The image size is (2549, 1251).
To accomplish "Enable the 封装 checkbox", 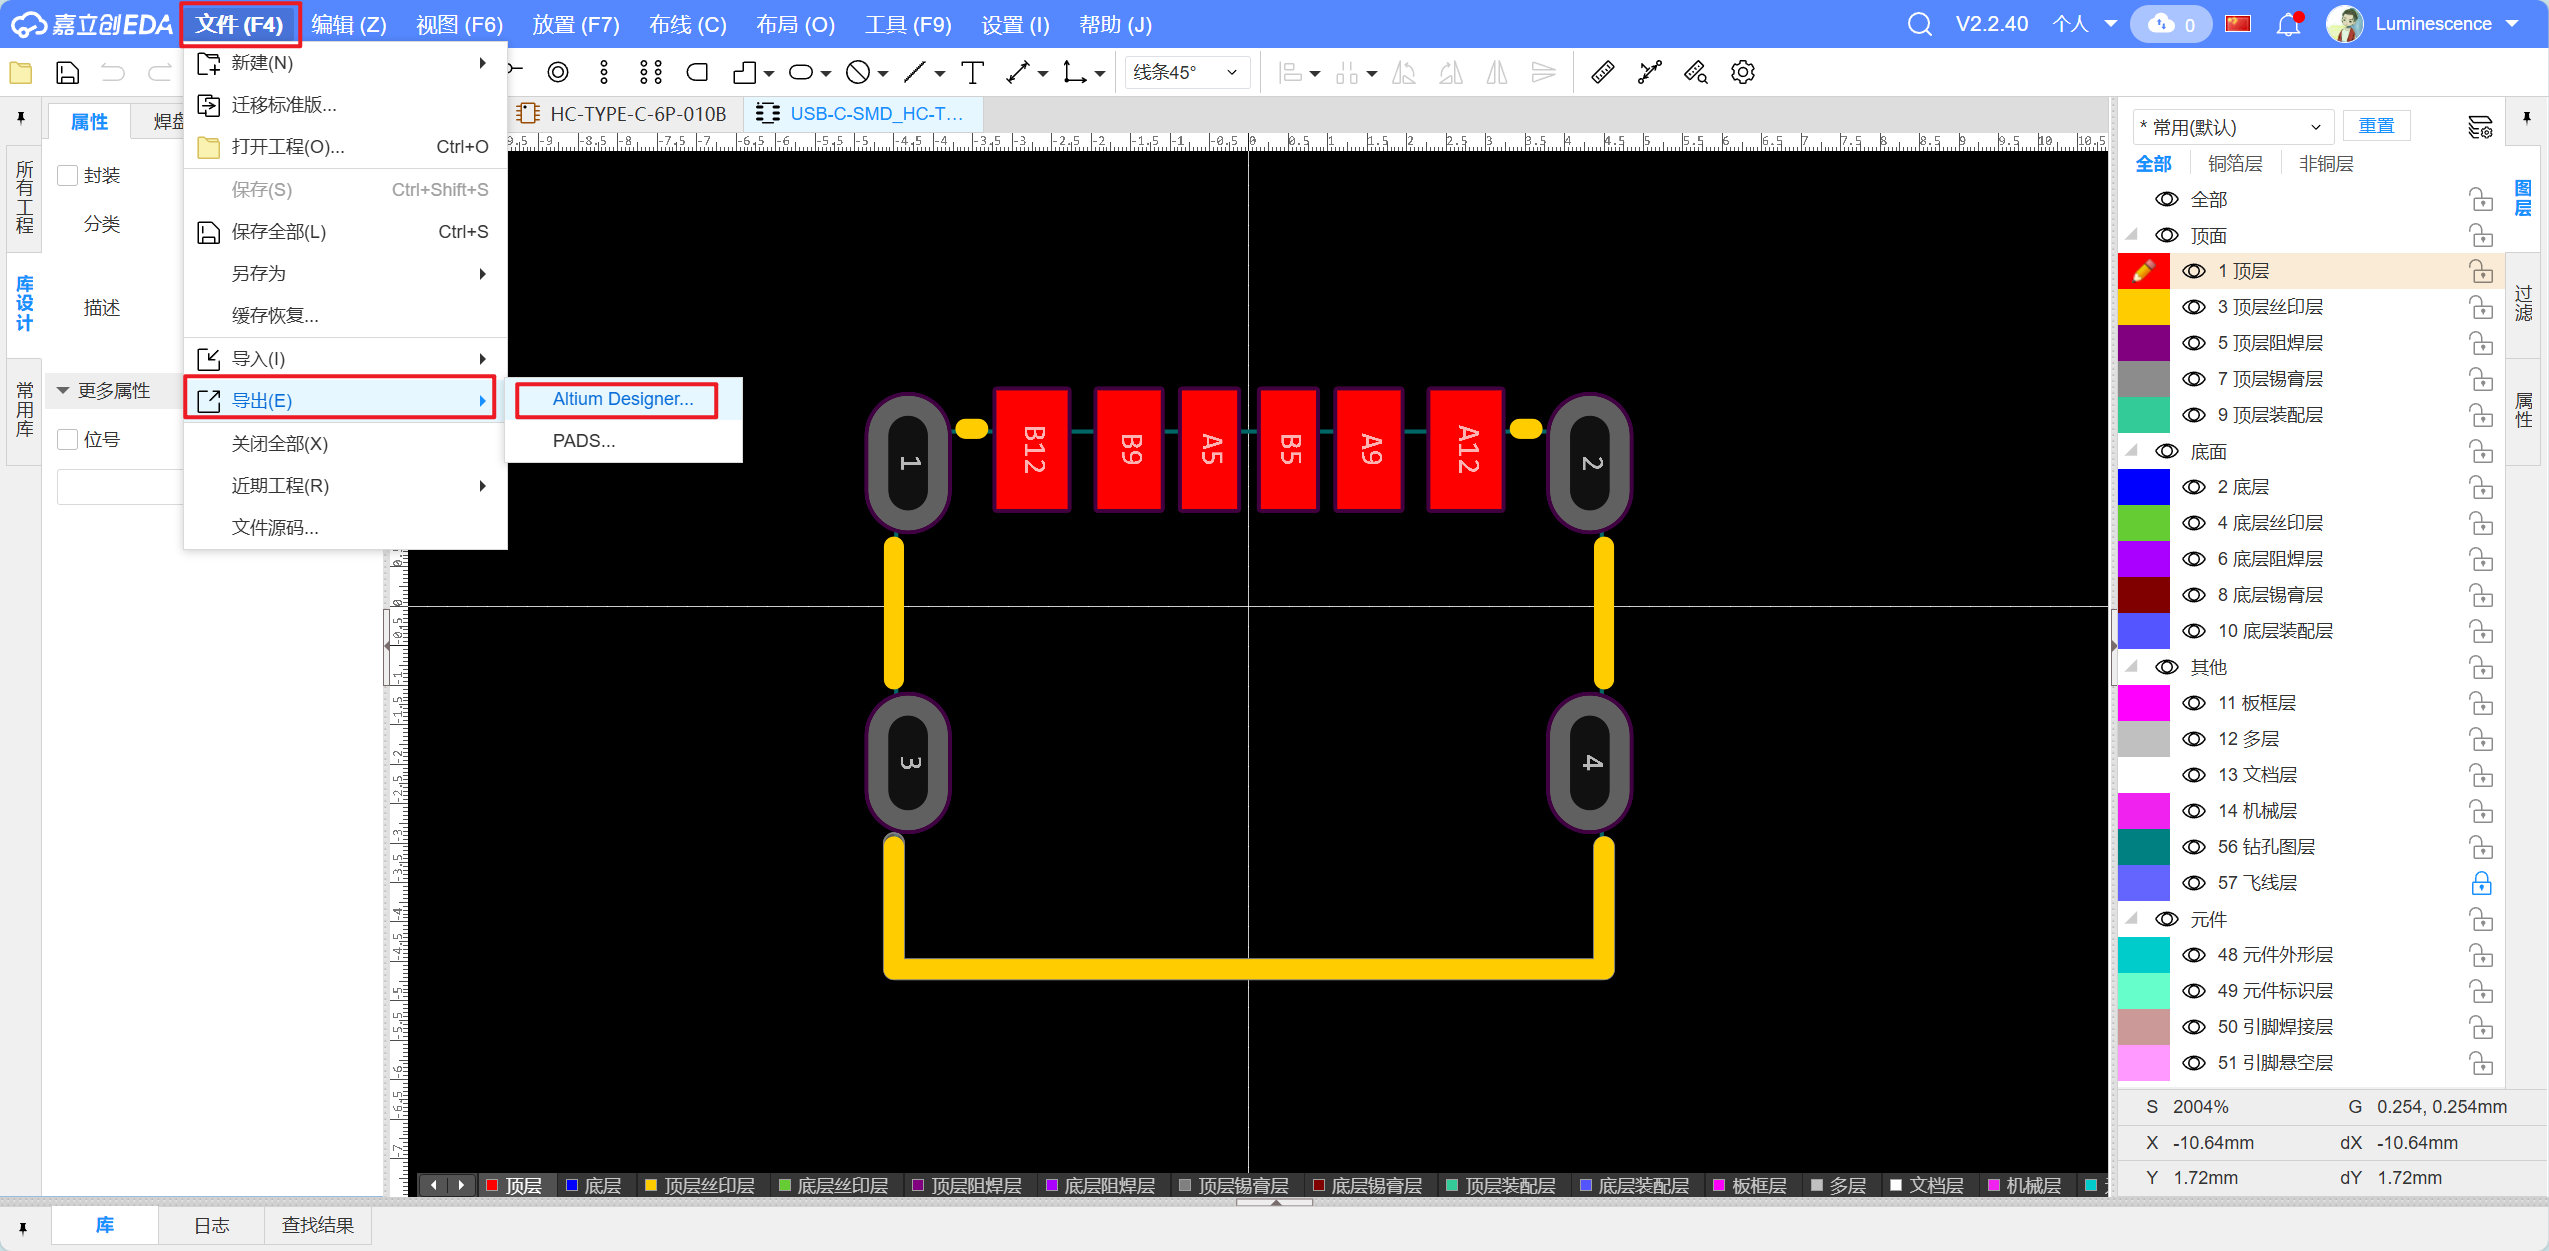I will 66,175.
